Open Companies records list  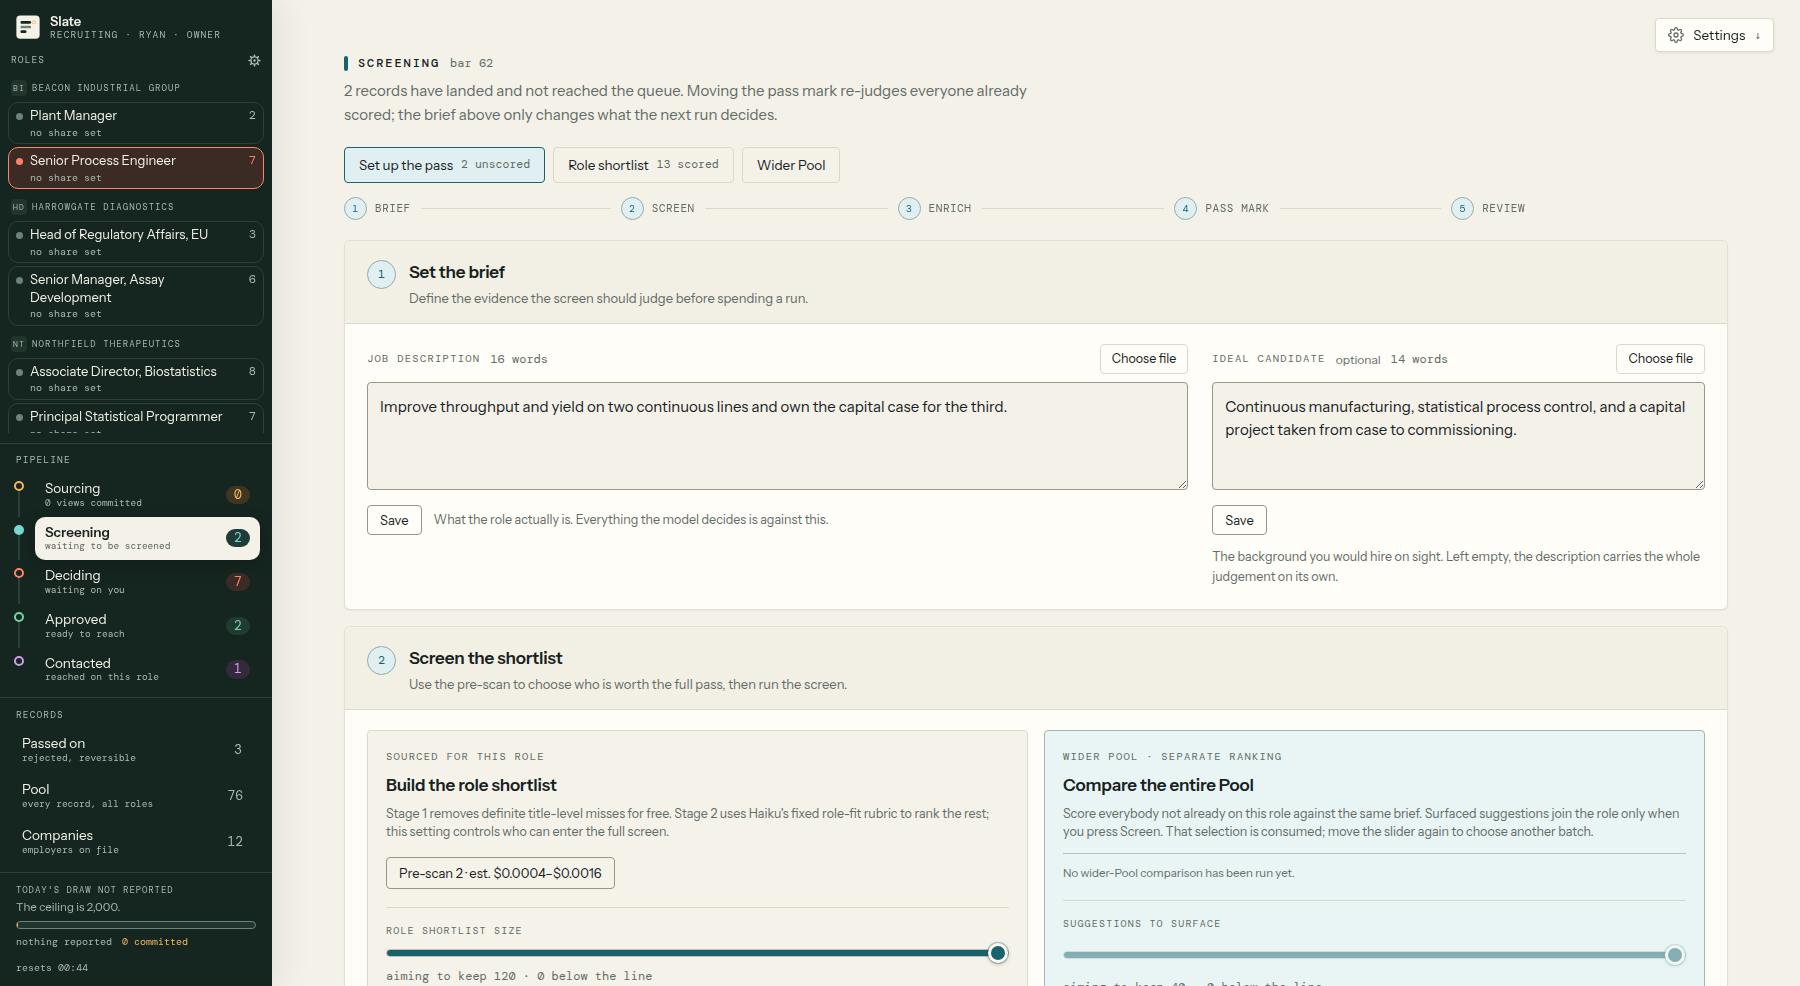136,841
